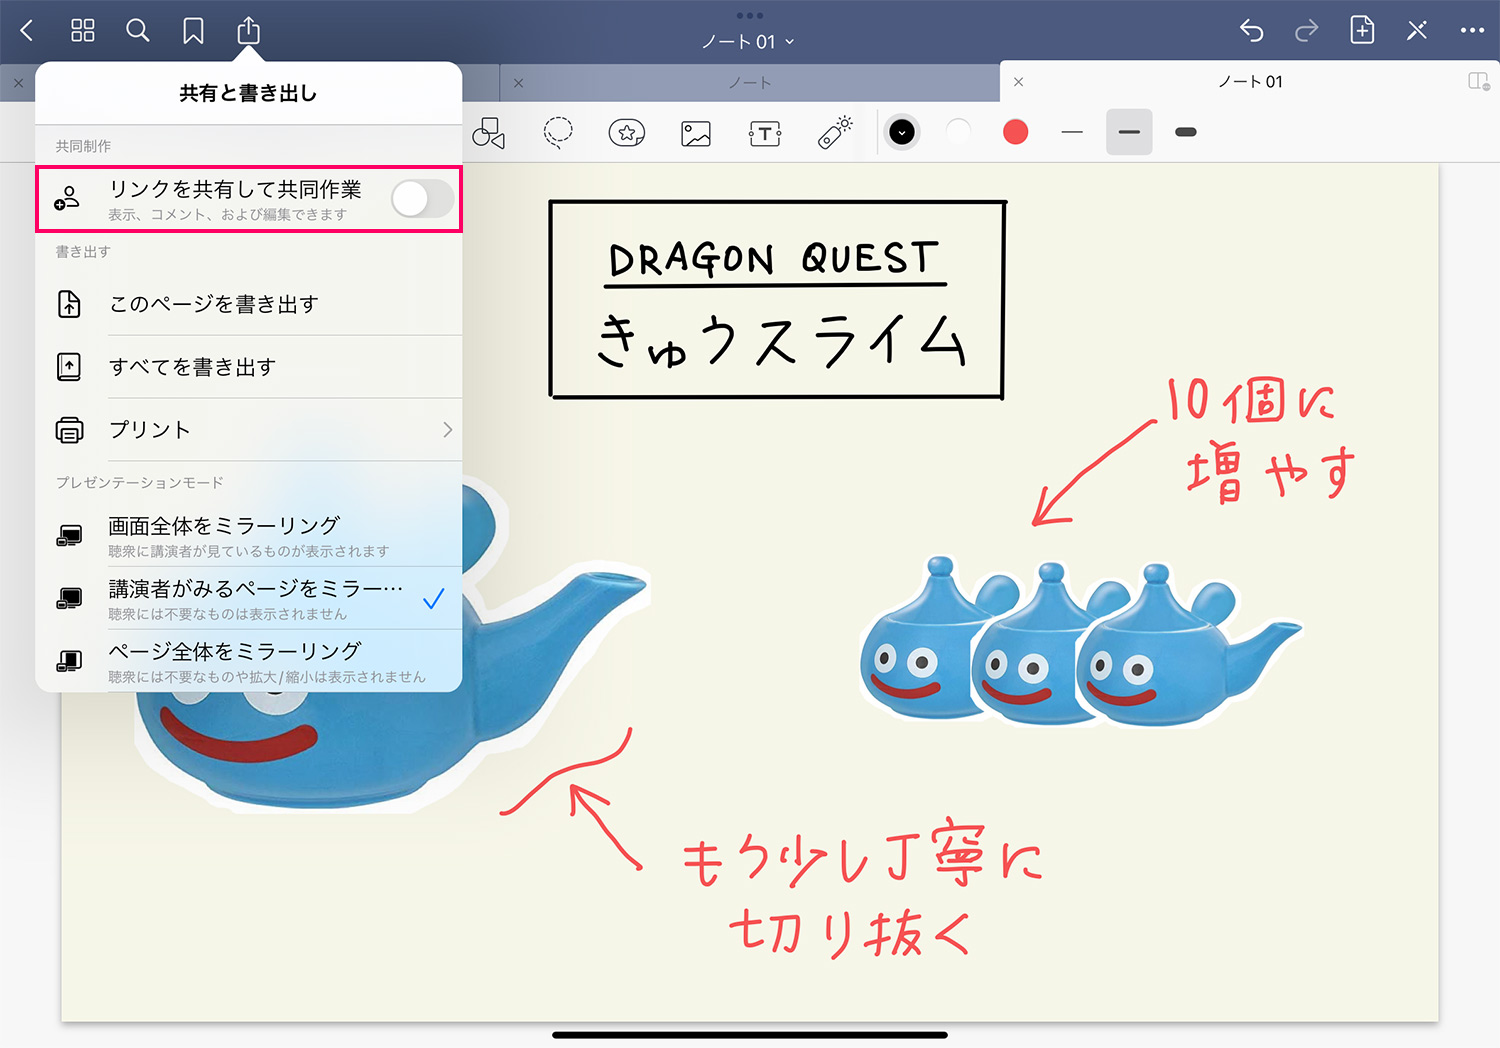Open the ノート 01 title dropdown

click(x=748, y=42)
